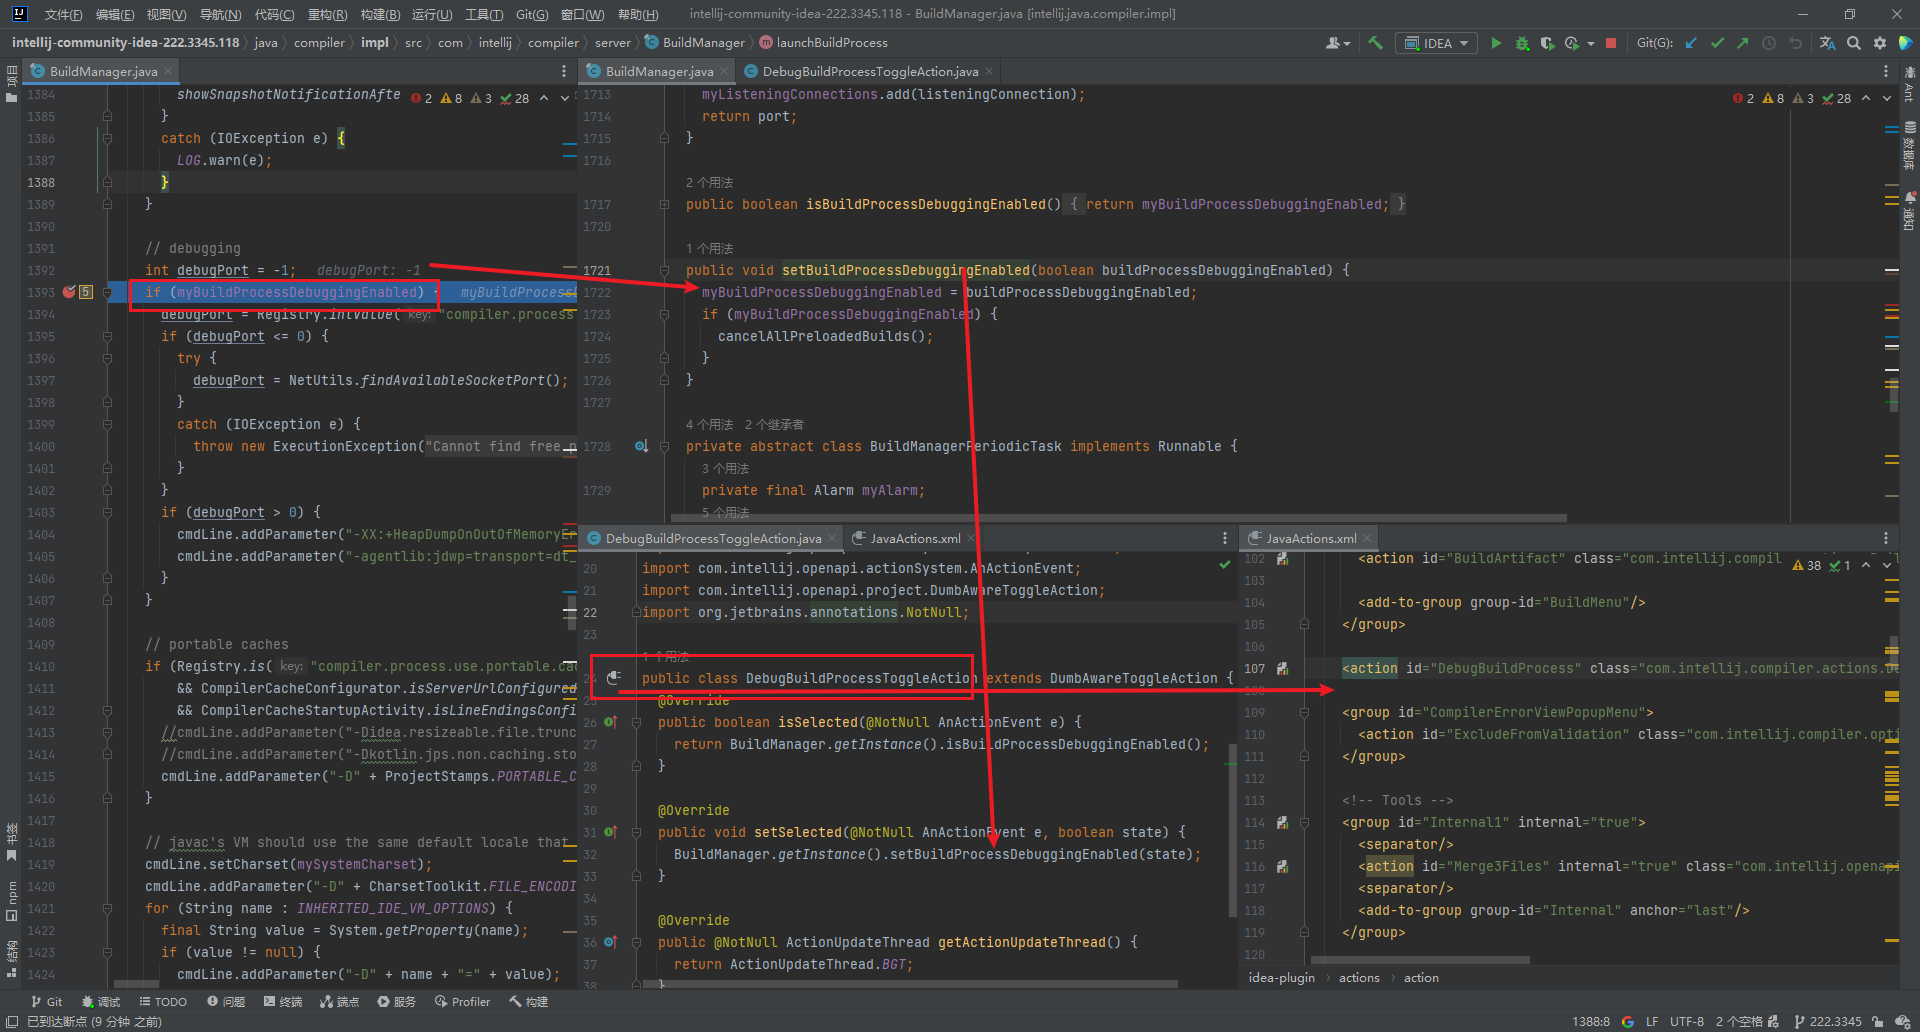Stop the running process via red square icon
Viewport: 1920px width, 1032px height.
point(1611,43)
